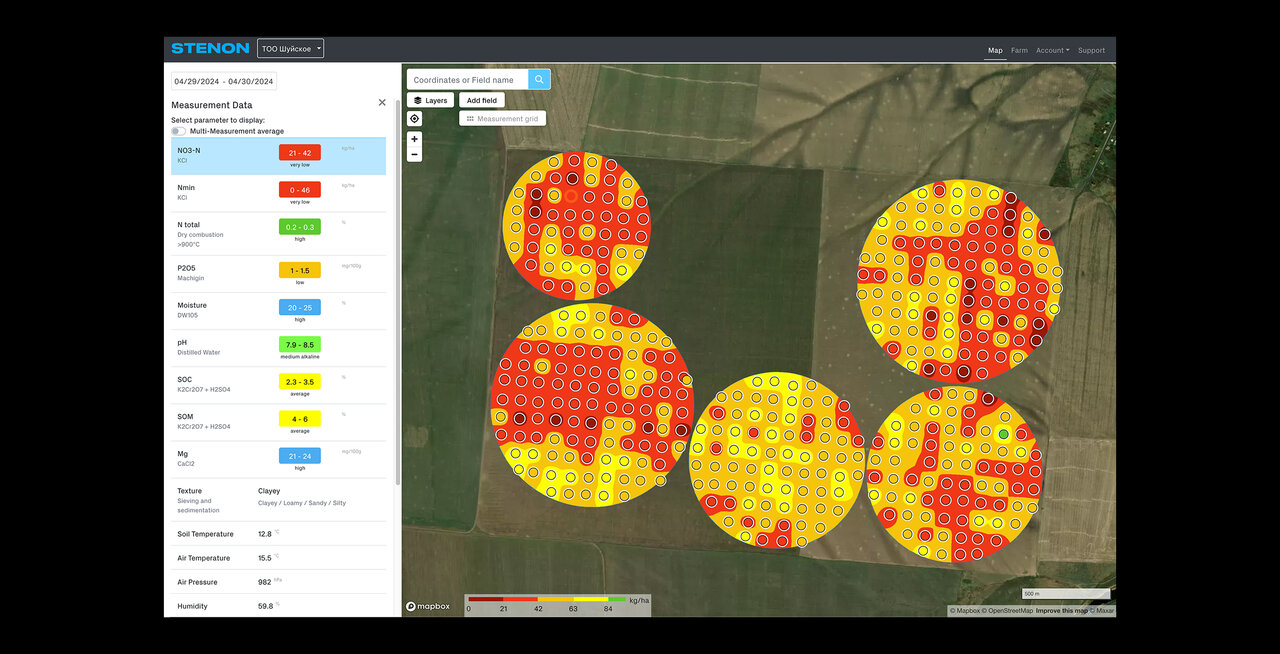Toggle the Measurement grid button

[x=502, y=119]
